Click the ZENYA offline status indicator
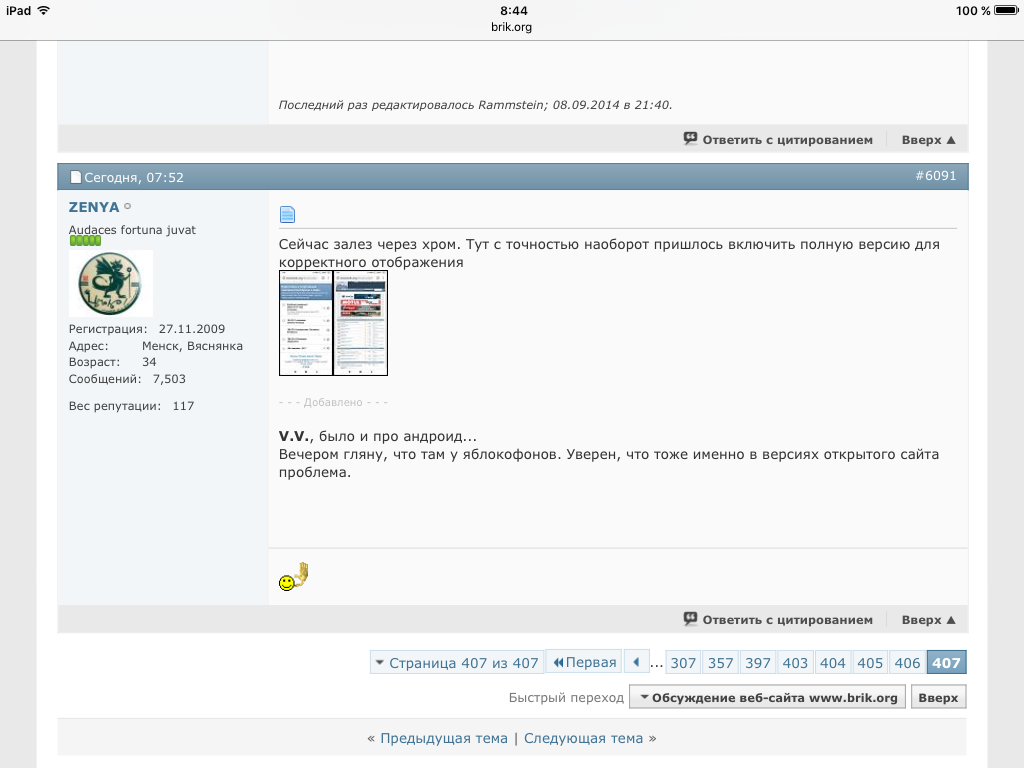This screenshot has height=768, width=1024. pos(128,207)
